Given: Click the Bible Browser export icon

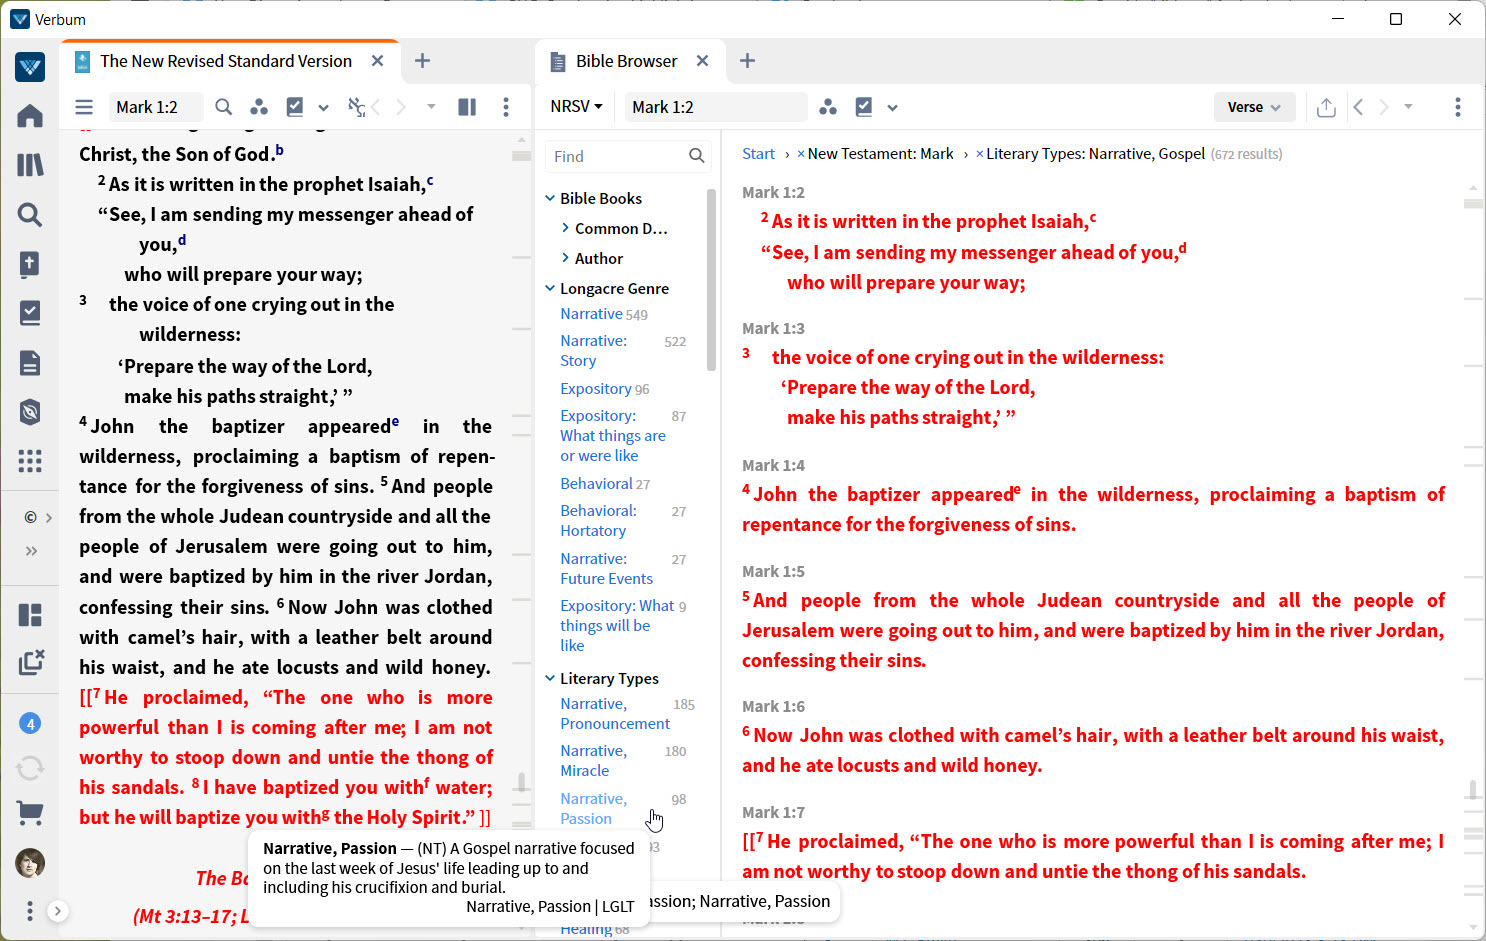Looking at the screenshot, I should click(1326, 107).
